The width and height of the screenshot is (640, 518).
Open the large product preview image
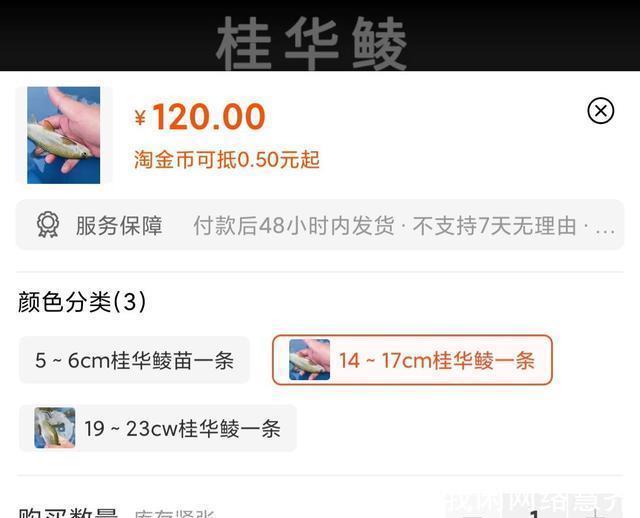pyautogui.click(x=64, y=135)
